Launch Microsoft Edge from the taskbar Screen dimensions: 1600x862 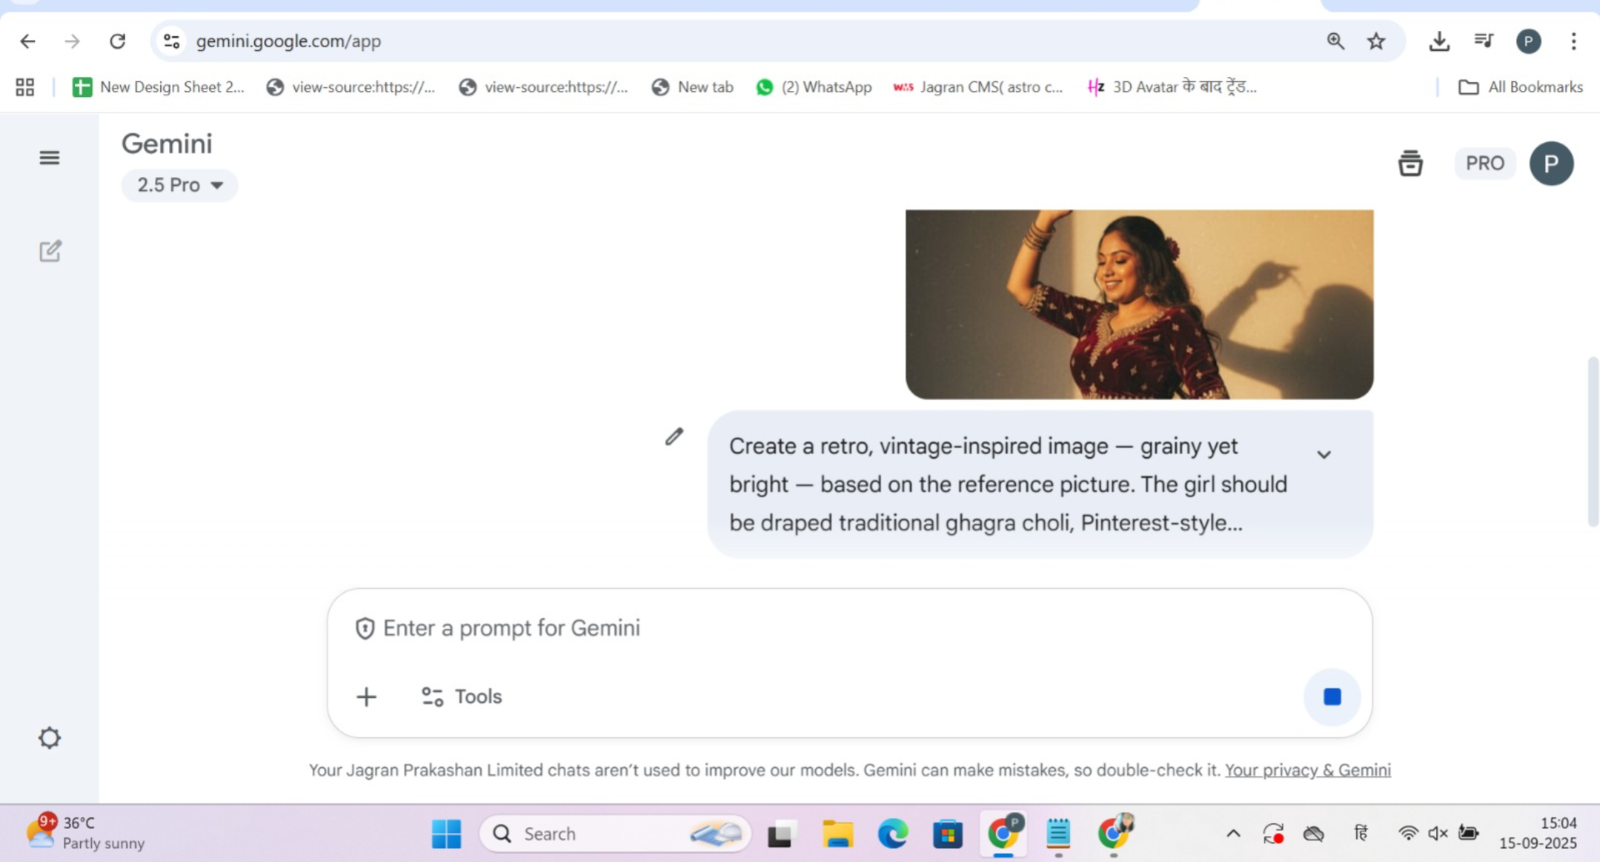coord(893,834)
